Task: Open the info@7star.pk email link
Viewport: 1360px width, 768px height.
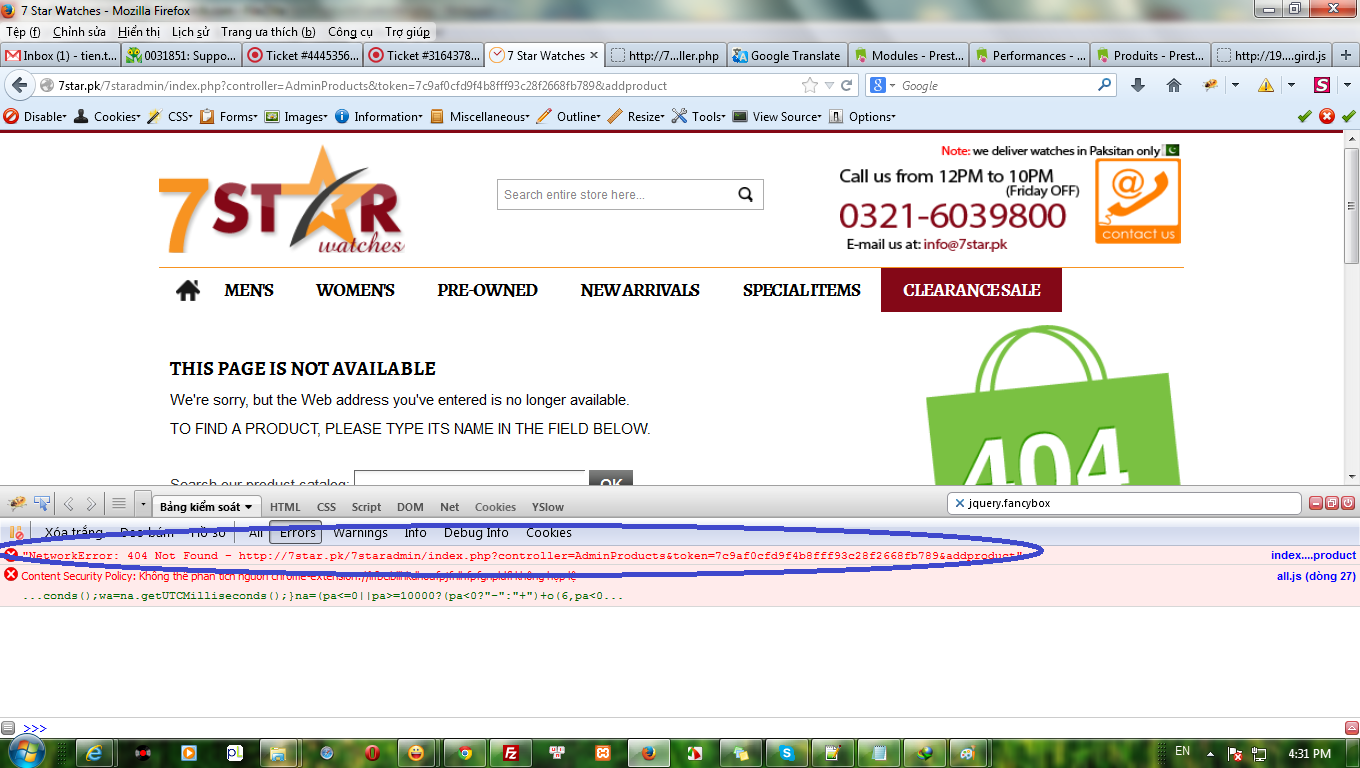Action: 965,244
